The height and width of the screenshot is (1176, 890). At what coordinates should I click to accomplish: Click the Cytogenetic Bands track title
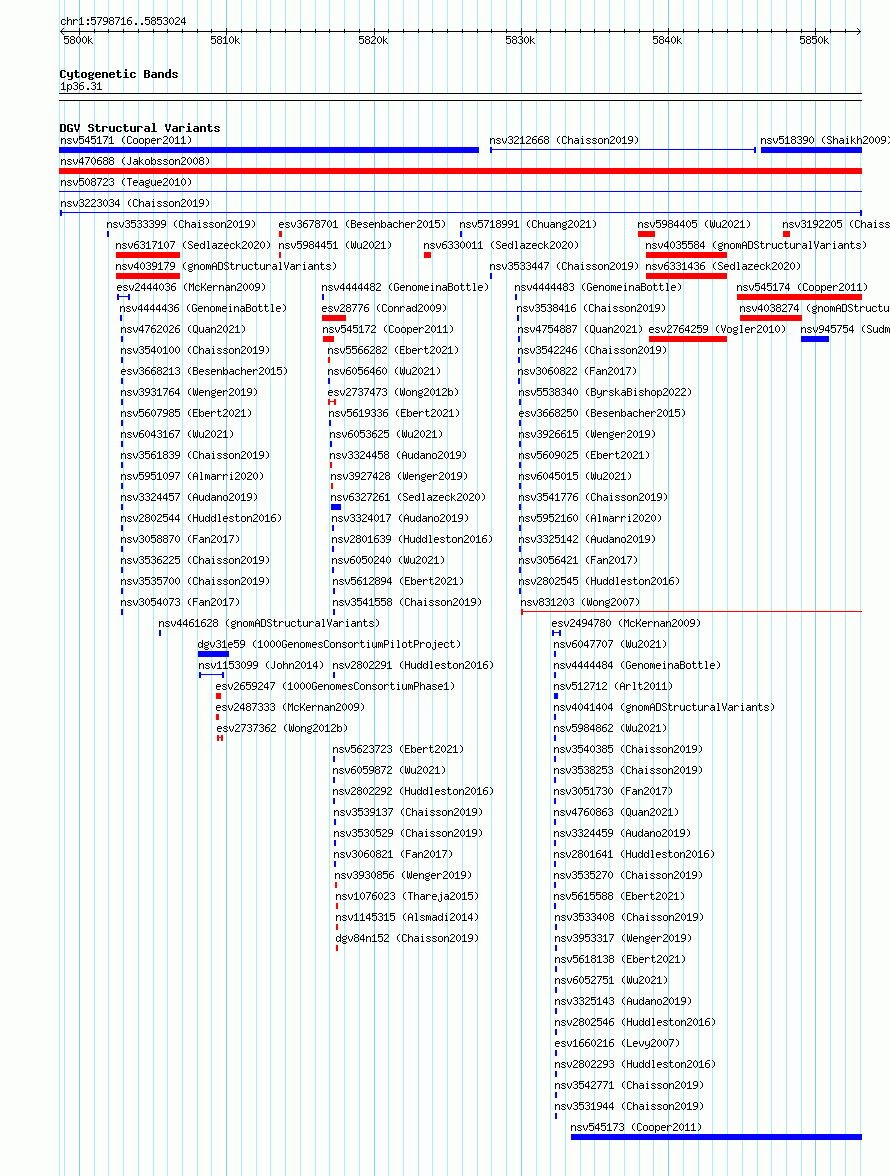coord(118,74)
